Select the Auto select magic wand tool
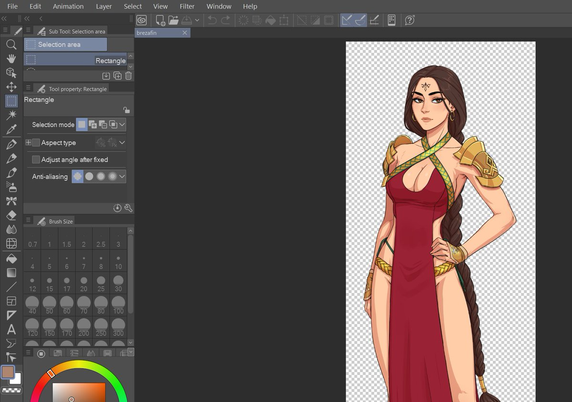 click(11, 115)
